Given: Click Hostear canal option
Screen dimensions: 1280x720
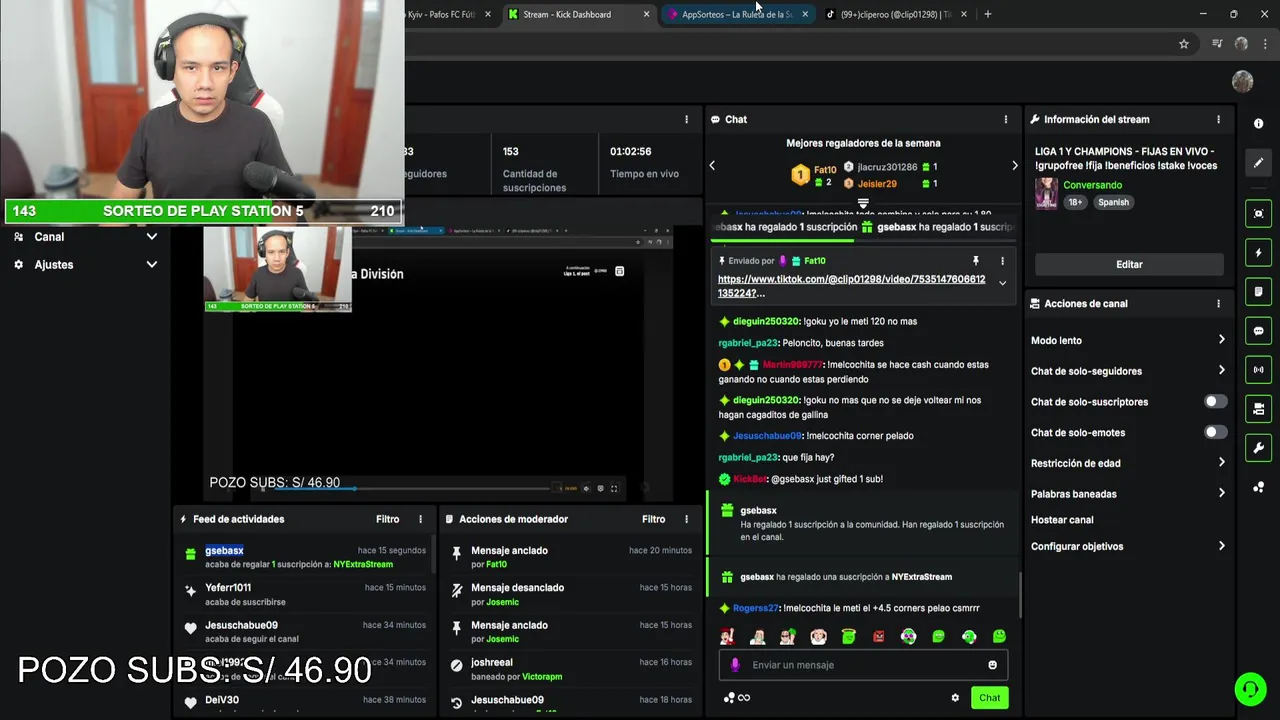Looking at the screenshot, I should (1062, 520).
